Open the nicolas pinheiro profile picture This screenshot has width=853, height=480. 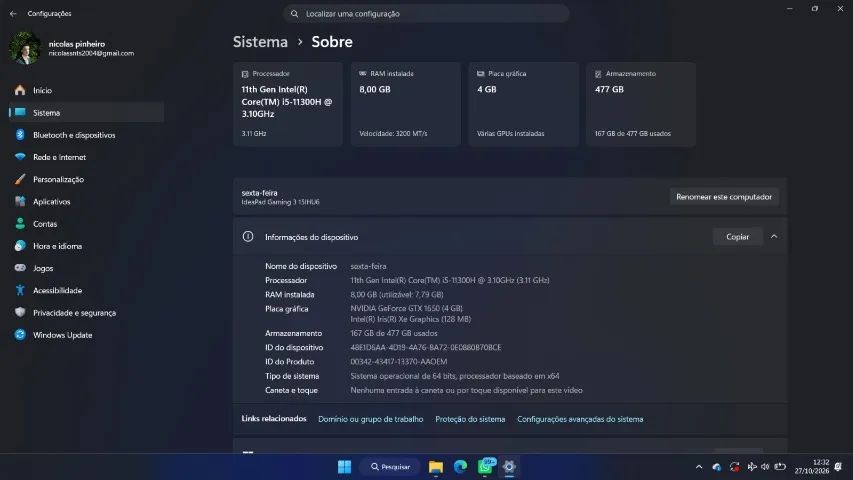[24, 48]
